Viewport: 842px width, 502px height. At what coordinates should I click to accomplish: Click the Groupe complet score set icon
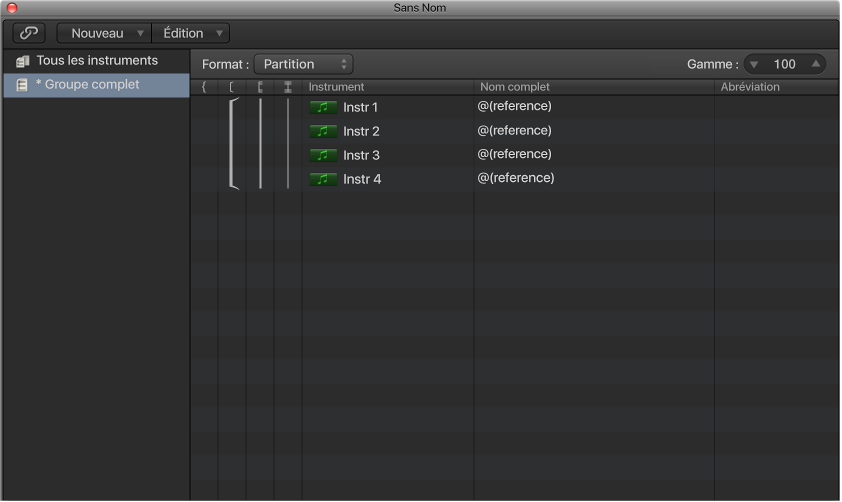[x=23, y=85]
